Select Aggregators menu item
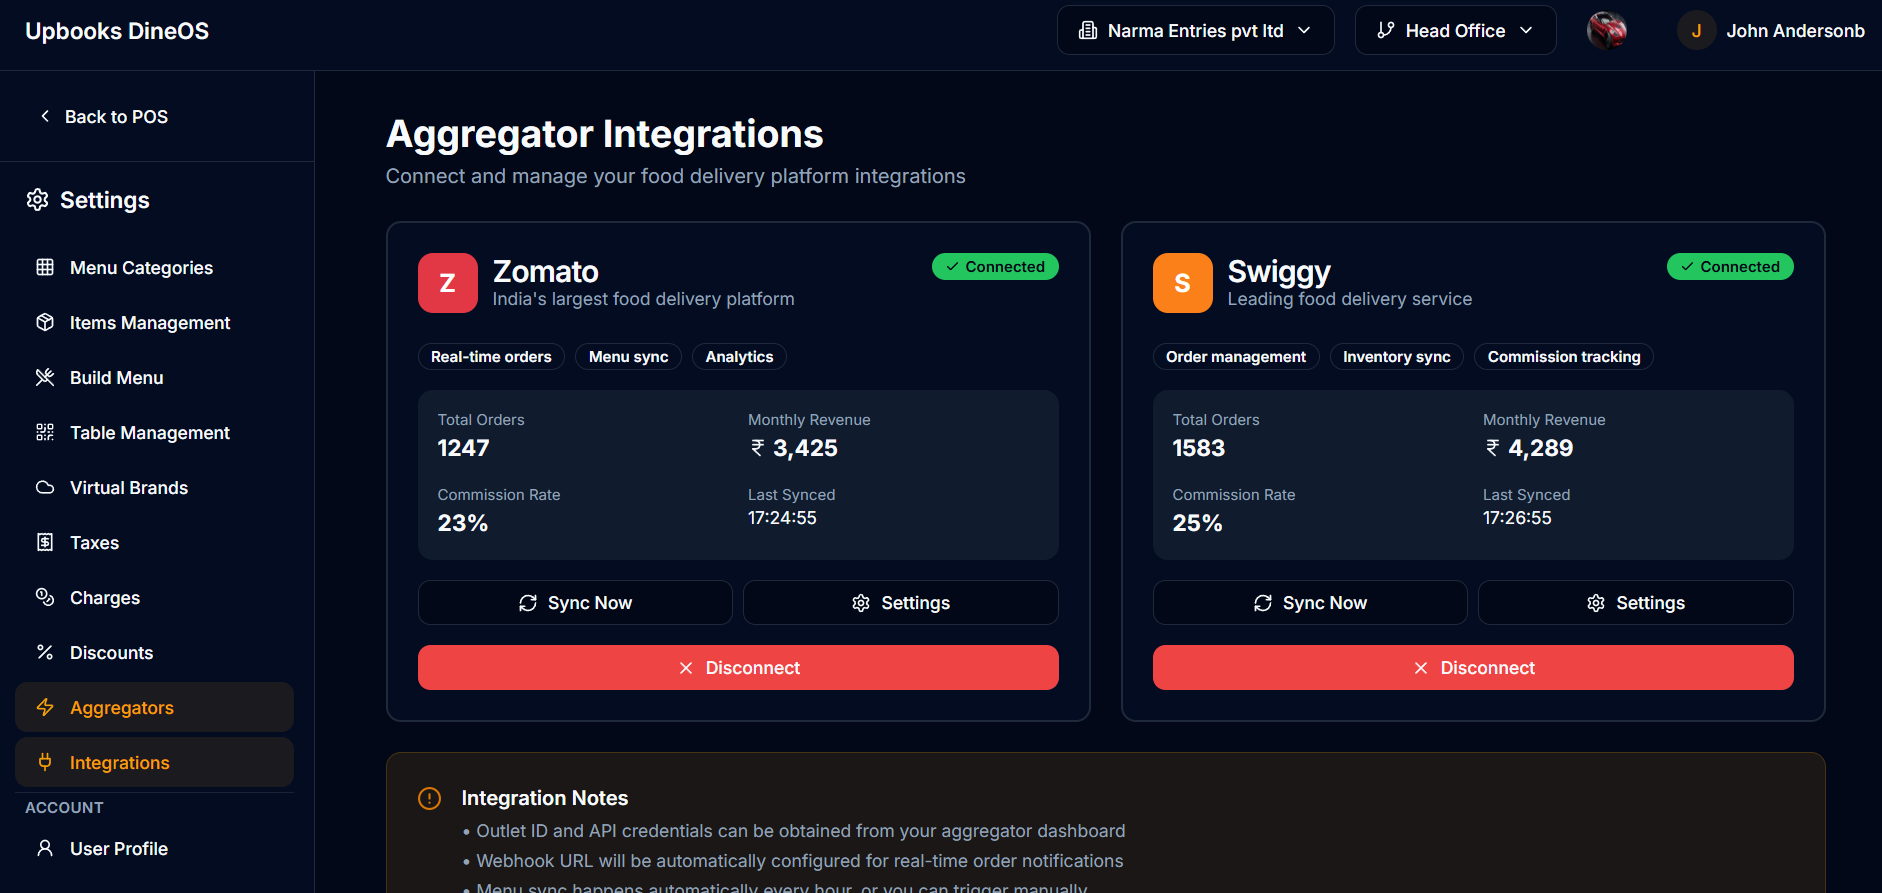The width and height of the screenshot is (1882, 893). coord(155,707)
